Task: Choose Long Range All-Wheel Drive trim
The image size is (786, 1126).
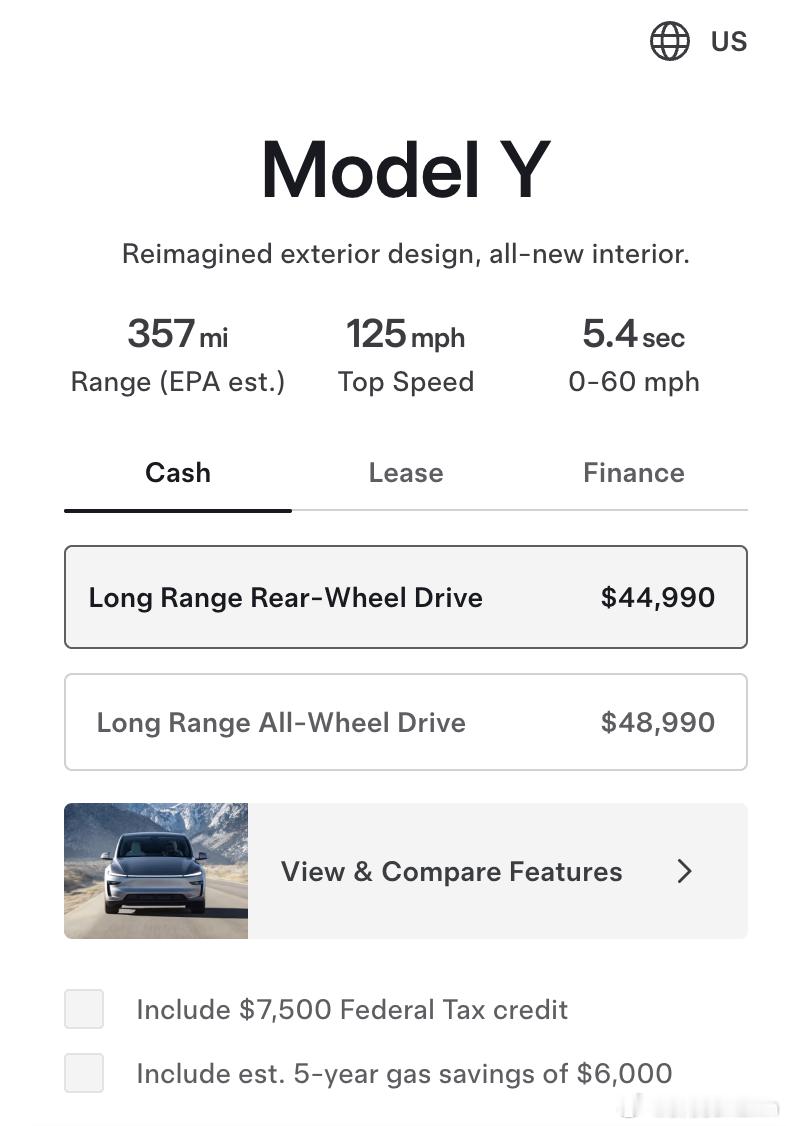Action: point(406,722)
